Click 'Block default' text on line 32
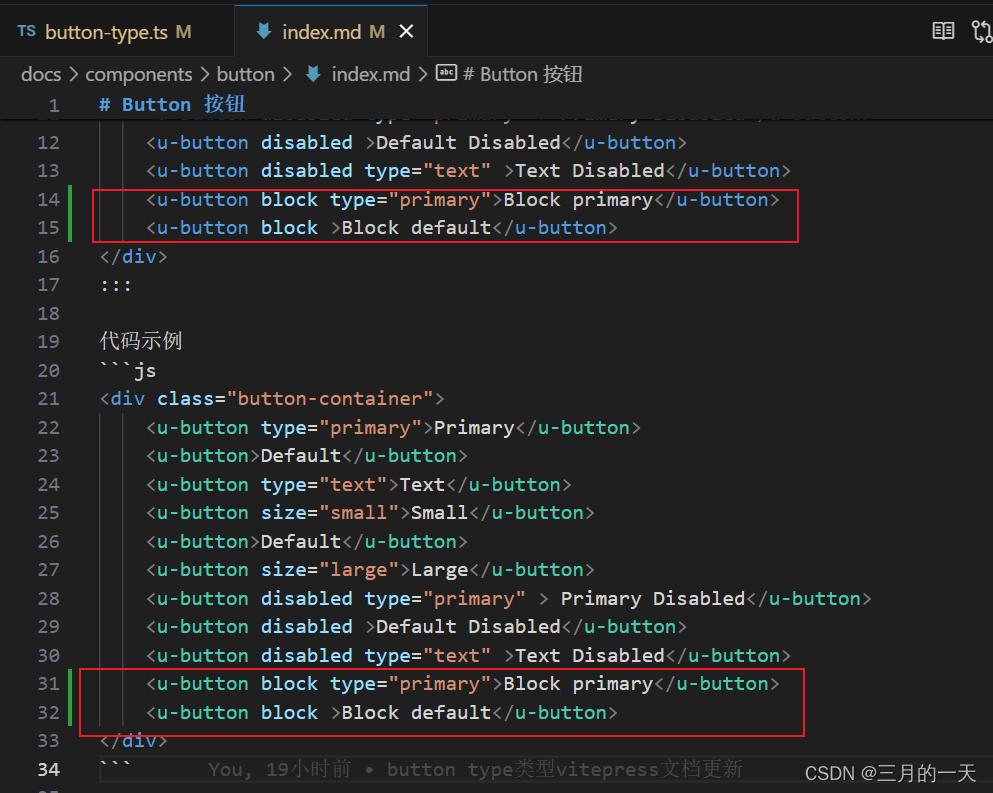 pos(416,713)
